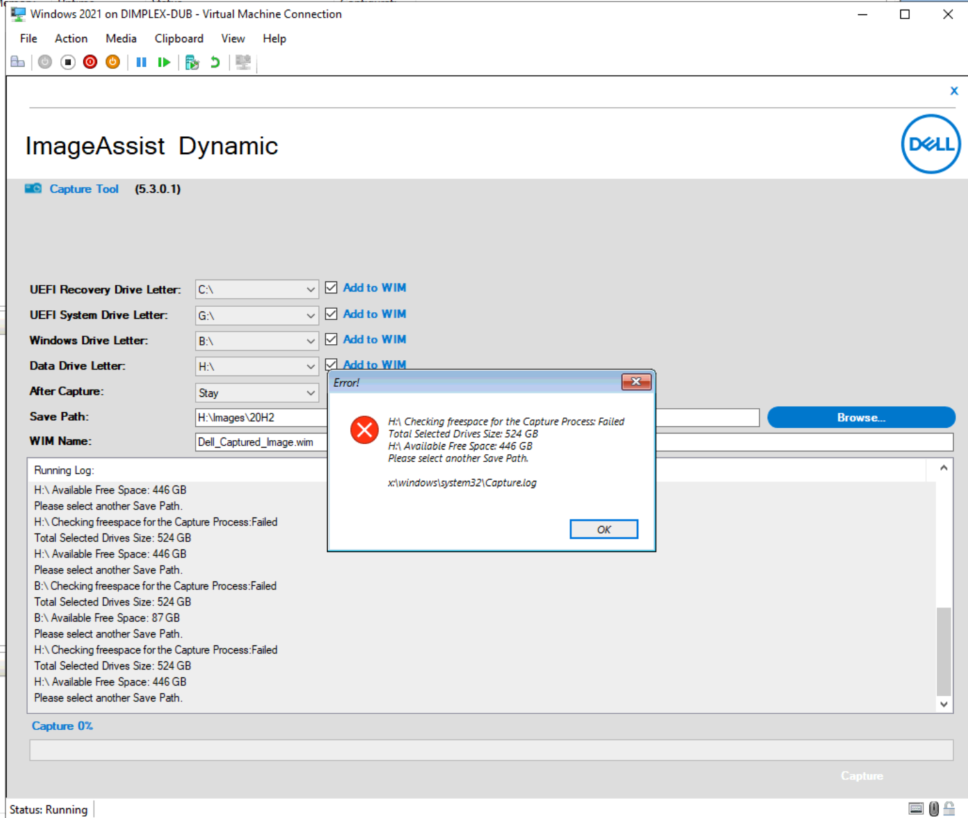The height and width of the screenshot is (818, 968).
Task: Click the "x:\windows\system32\Capture.log" path text
Action: coord(462,482)
